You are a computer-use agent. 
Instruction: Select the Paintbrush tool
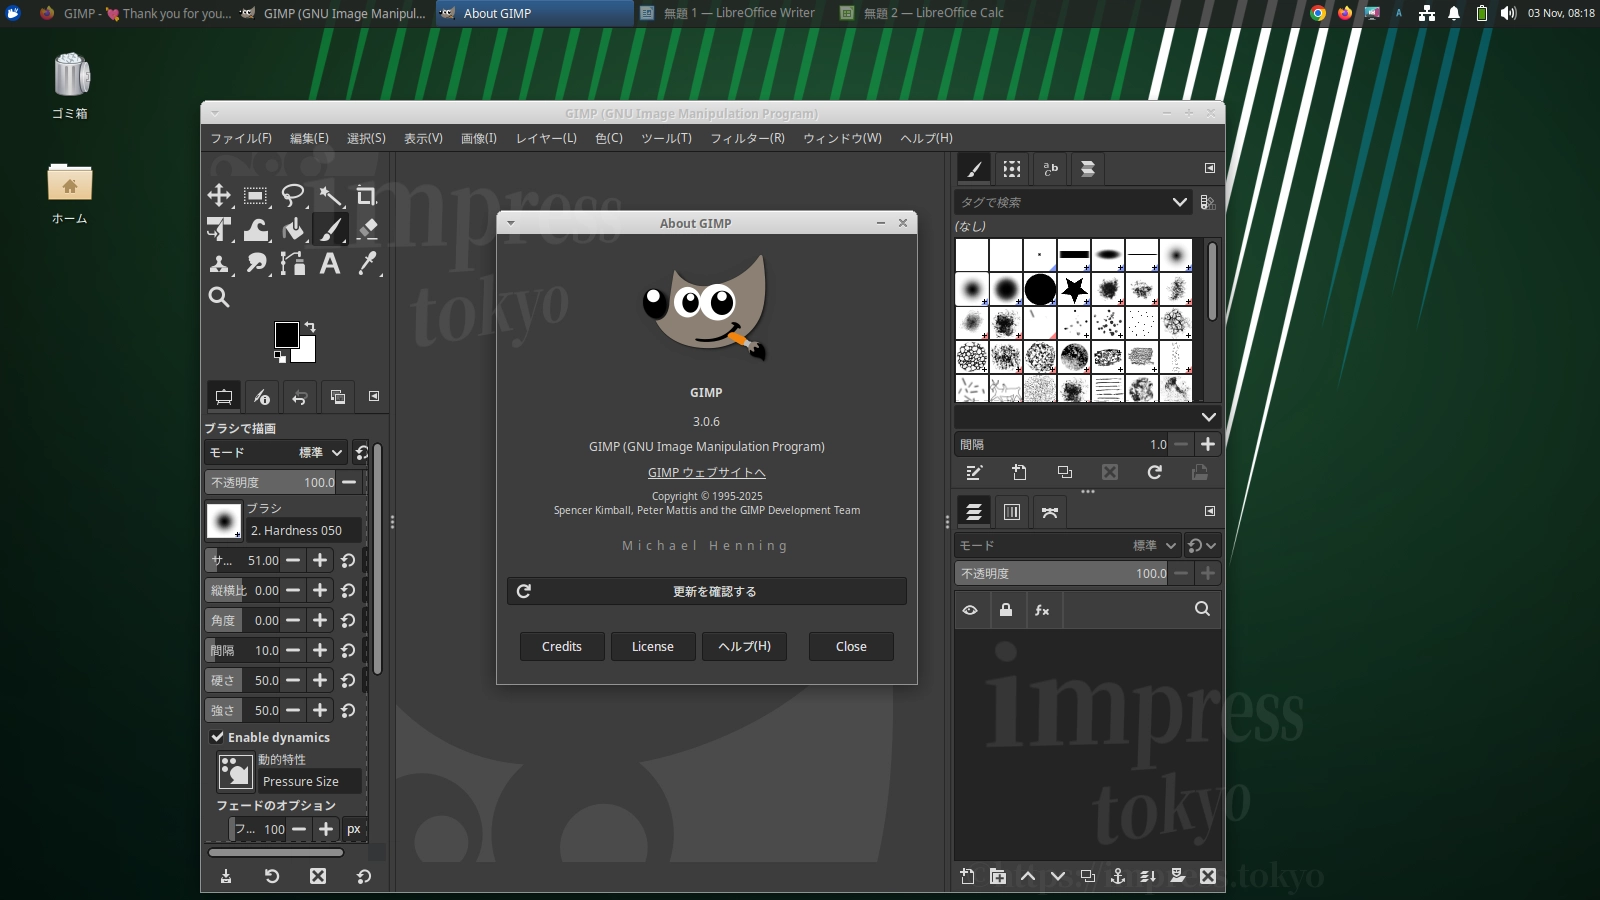(330, 229)
